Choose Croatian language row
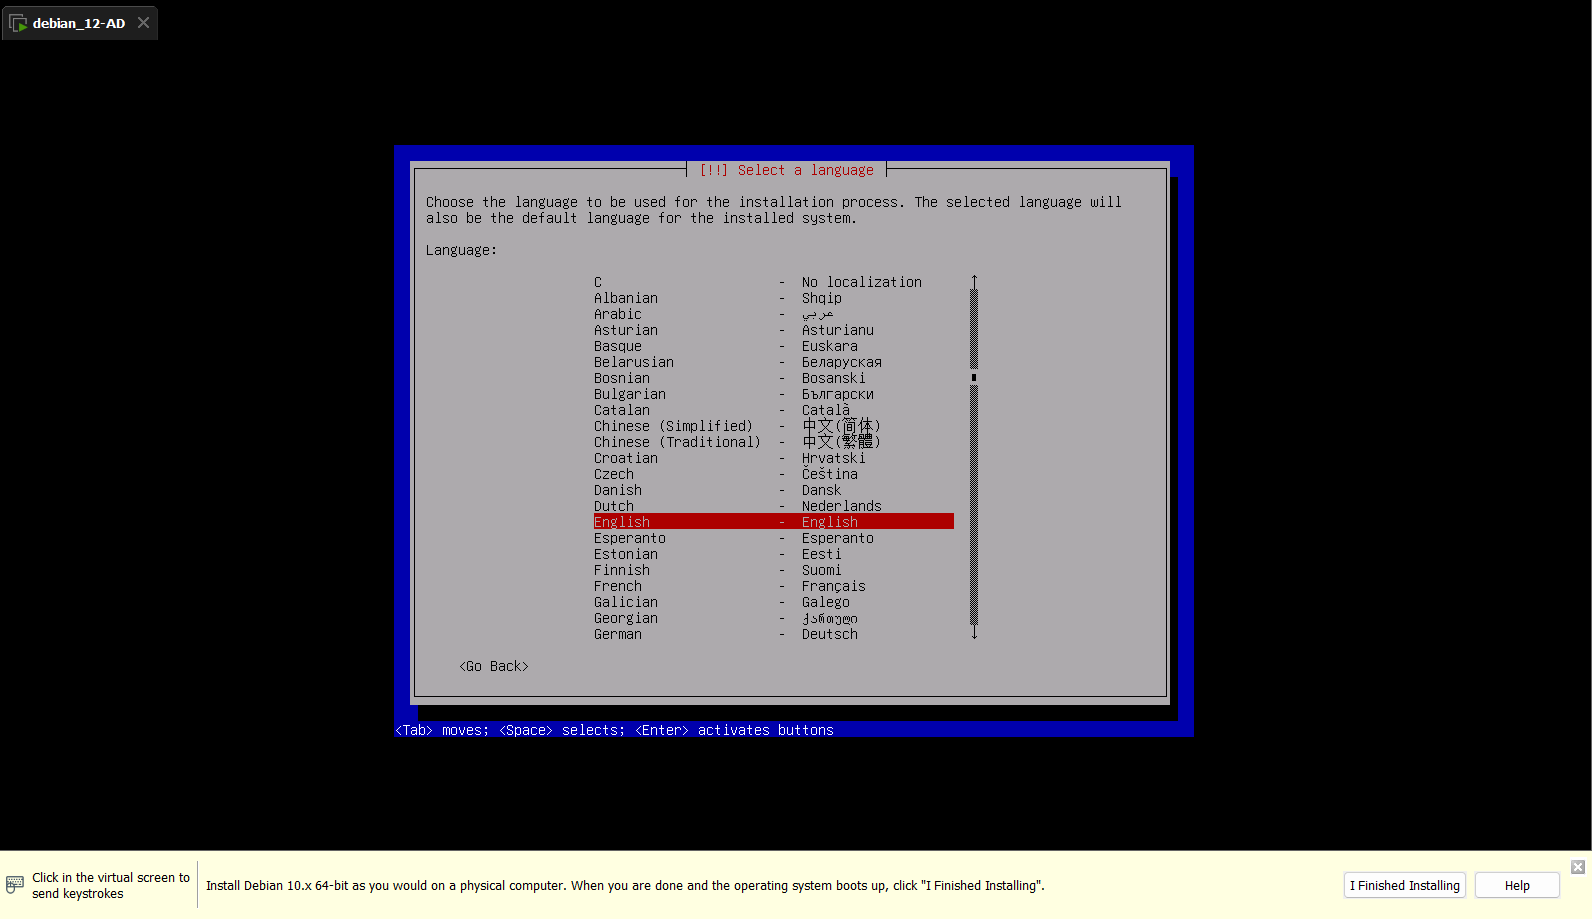Screen dimensions: 1592x919 [773, 458]
